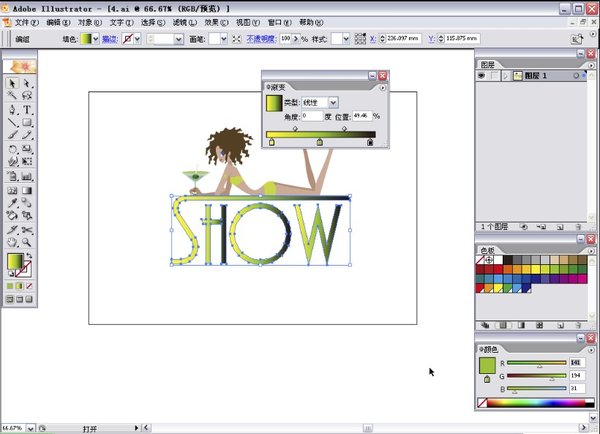The height and width of the screenshot is (434, 600).
Task: Open zoom level dropdown at bottom
Action: (31, 428)
